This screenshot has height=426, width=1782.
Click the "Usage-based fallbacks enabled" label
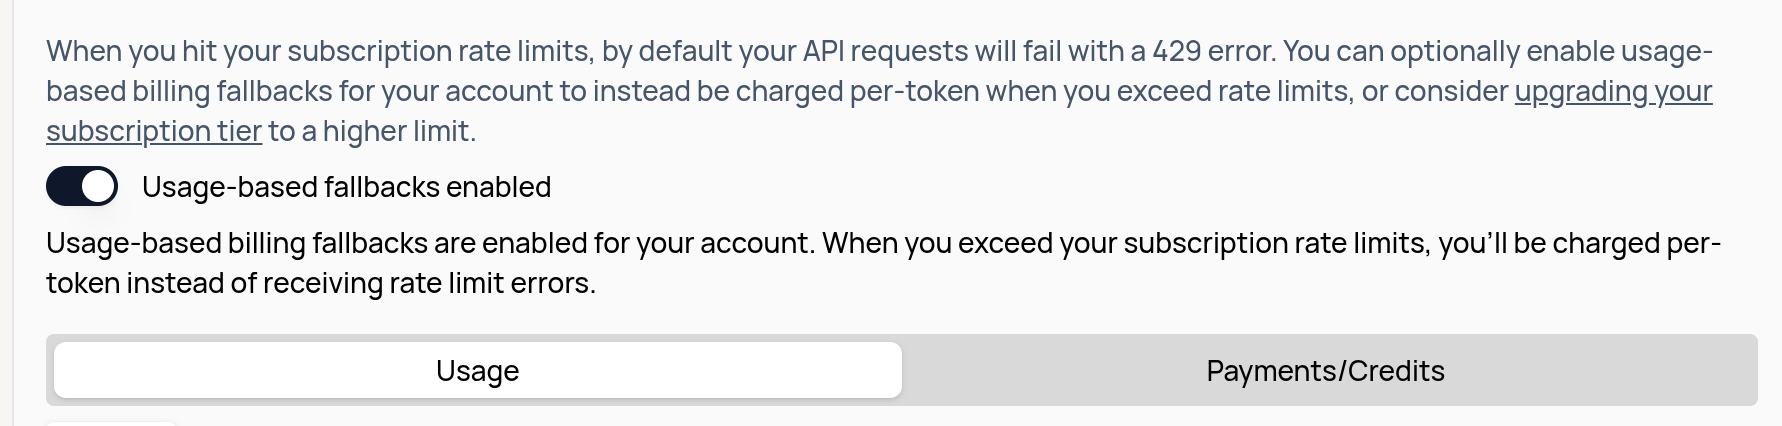pyautogui.click(x=346, y=187)
